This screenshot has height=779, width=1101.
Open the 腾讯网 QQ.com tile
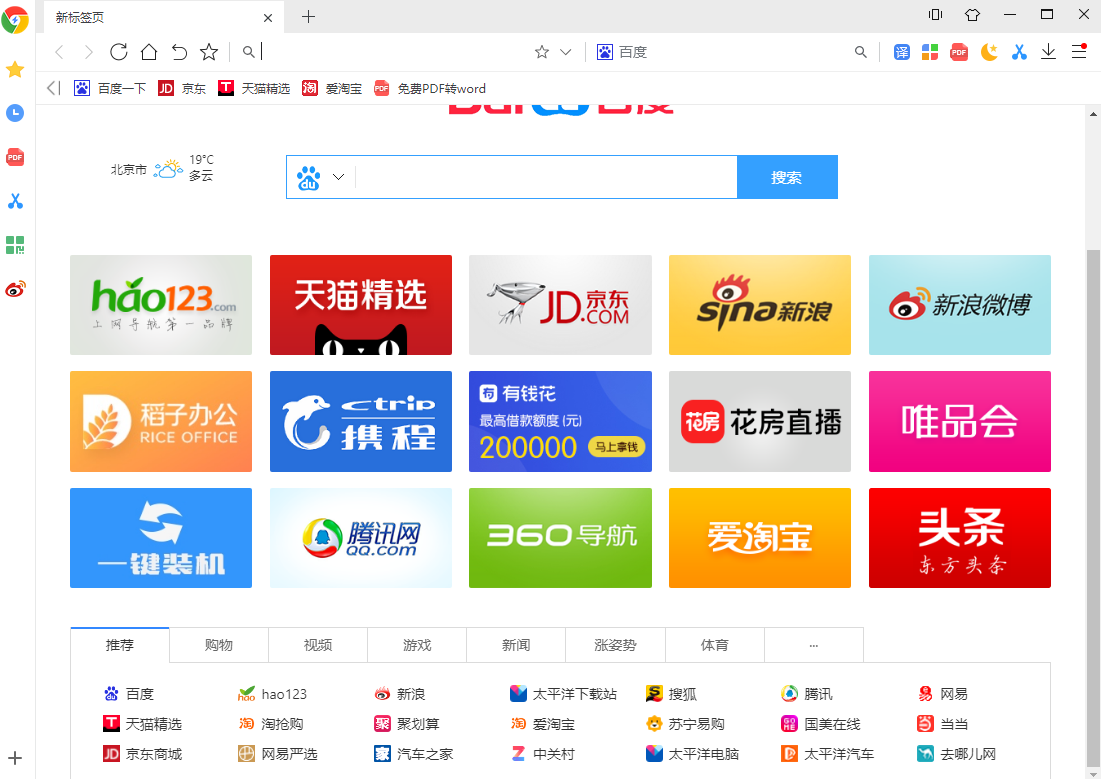361,538
